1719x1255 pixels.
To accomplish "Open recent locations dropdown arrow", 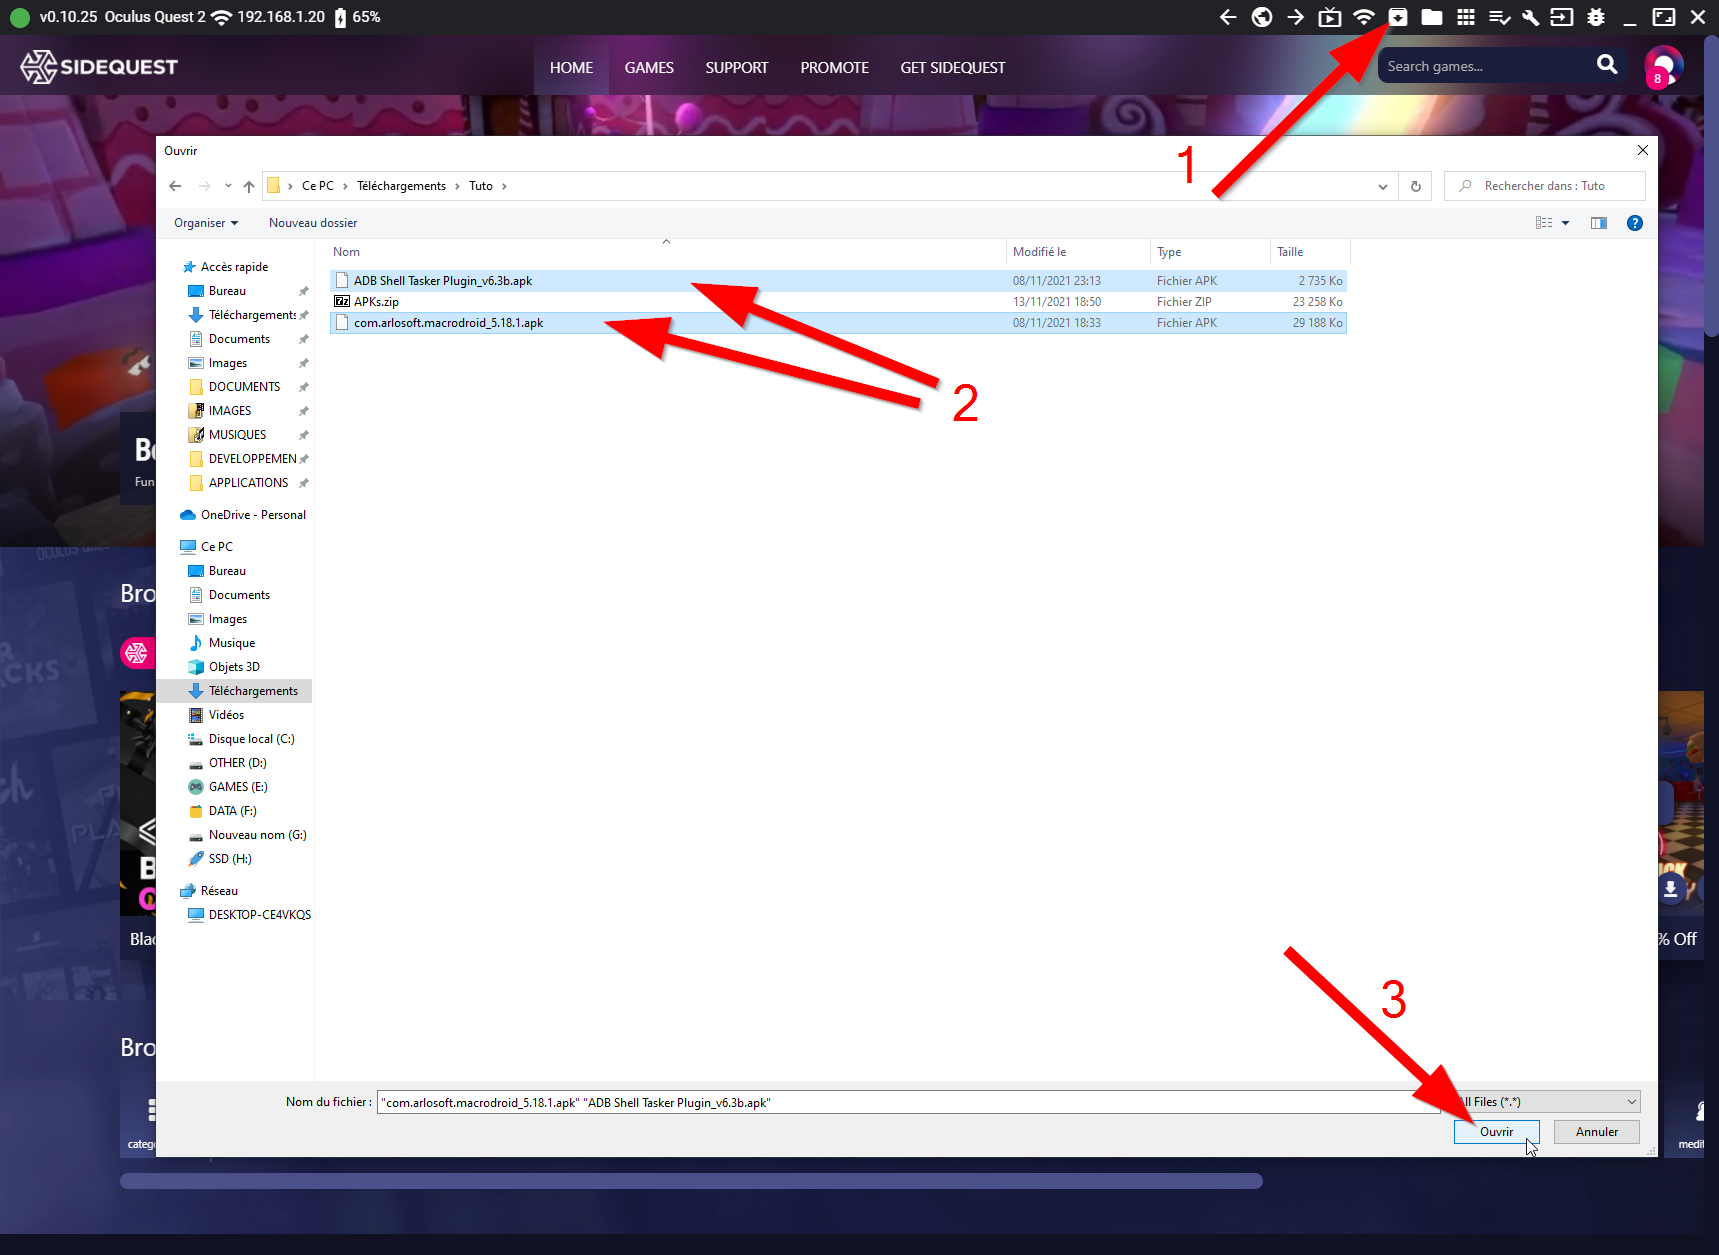I will tap(229, 186).
